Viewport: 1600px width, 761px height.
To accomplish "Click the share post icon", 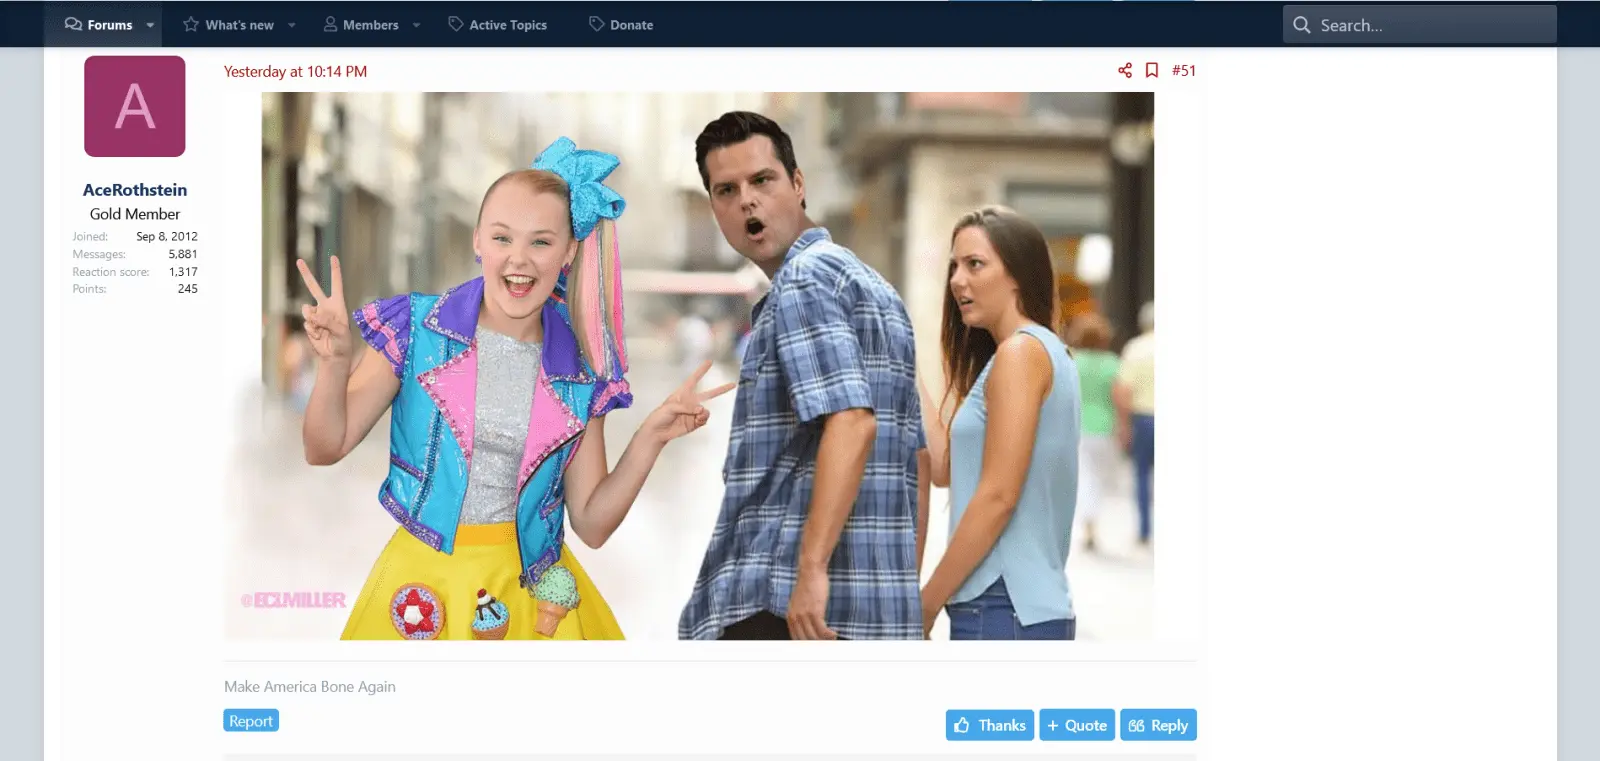I will click(1125, 70).
